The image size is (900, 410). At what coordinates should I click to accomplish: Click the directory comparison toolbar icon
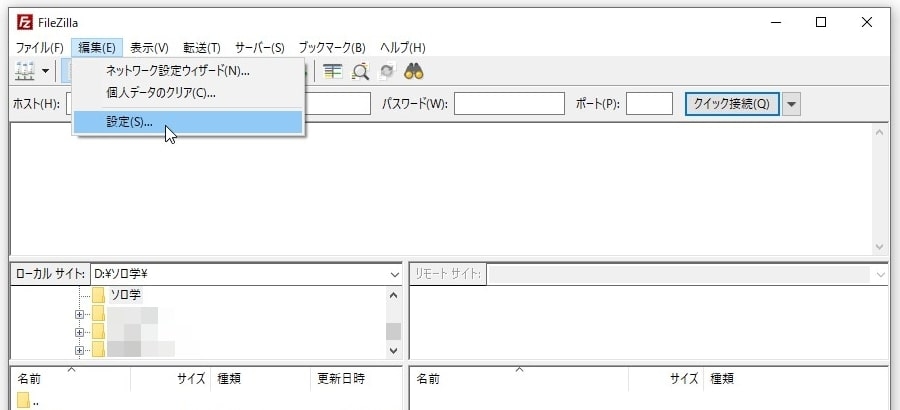(333, 72)
